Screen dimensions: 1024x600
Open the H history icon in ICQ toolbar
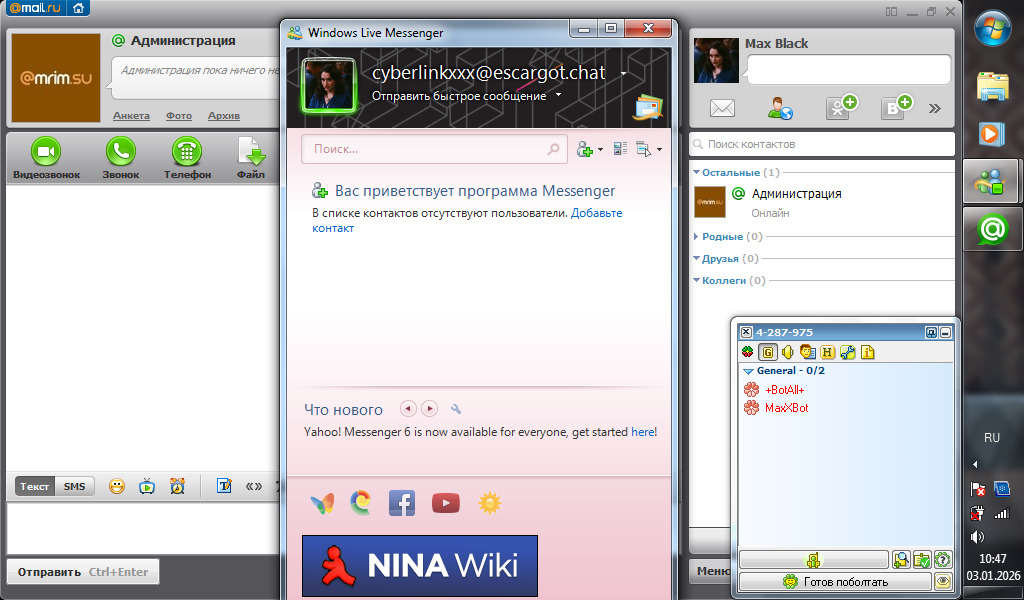[x=827, y=352]
